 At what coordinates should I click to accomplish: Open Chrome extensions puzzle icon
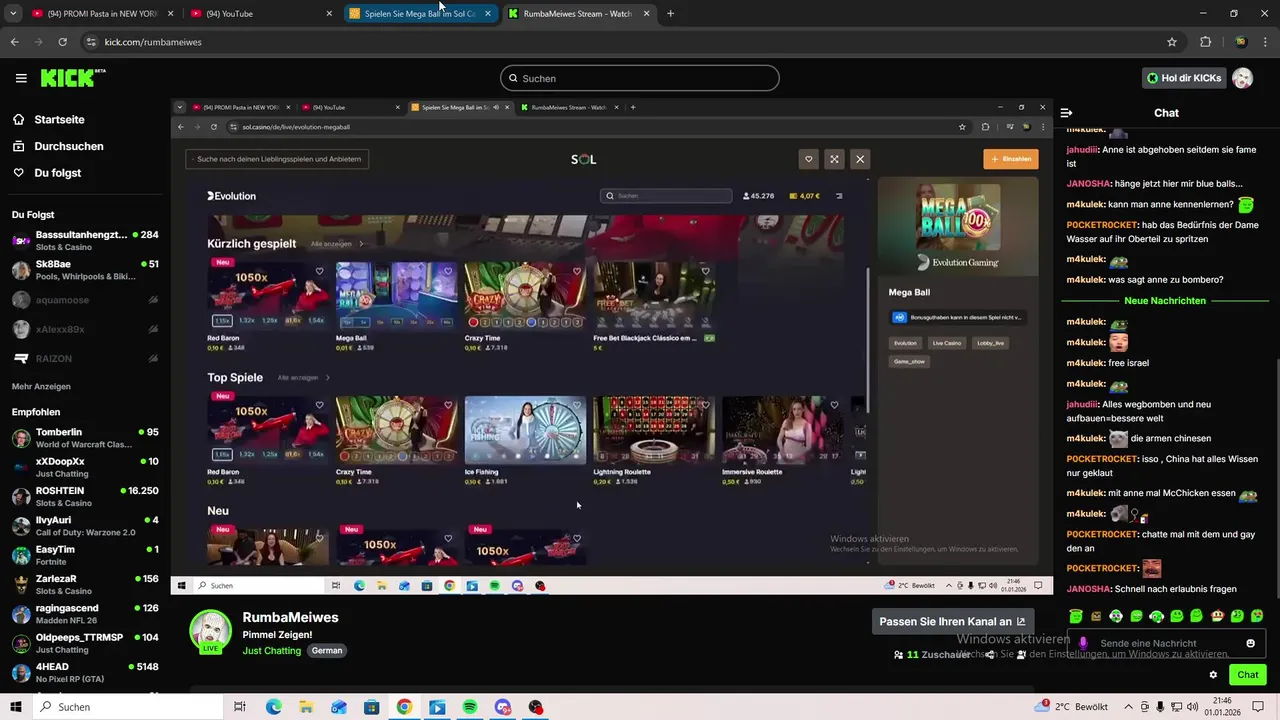(x=1205, y=42)
